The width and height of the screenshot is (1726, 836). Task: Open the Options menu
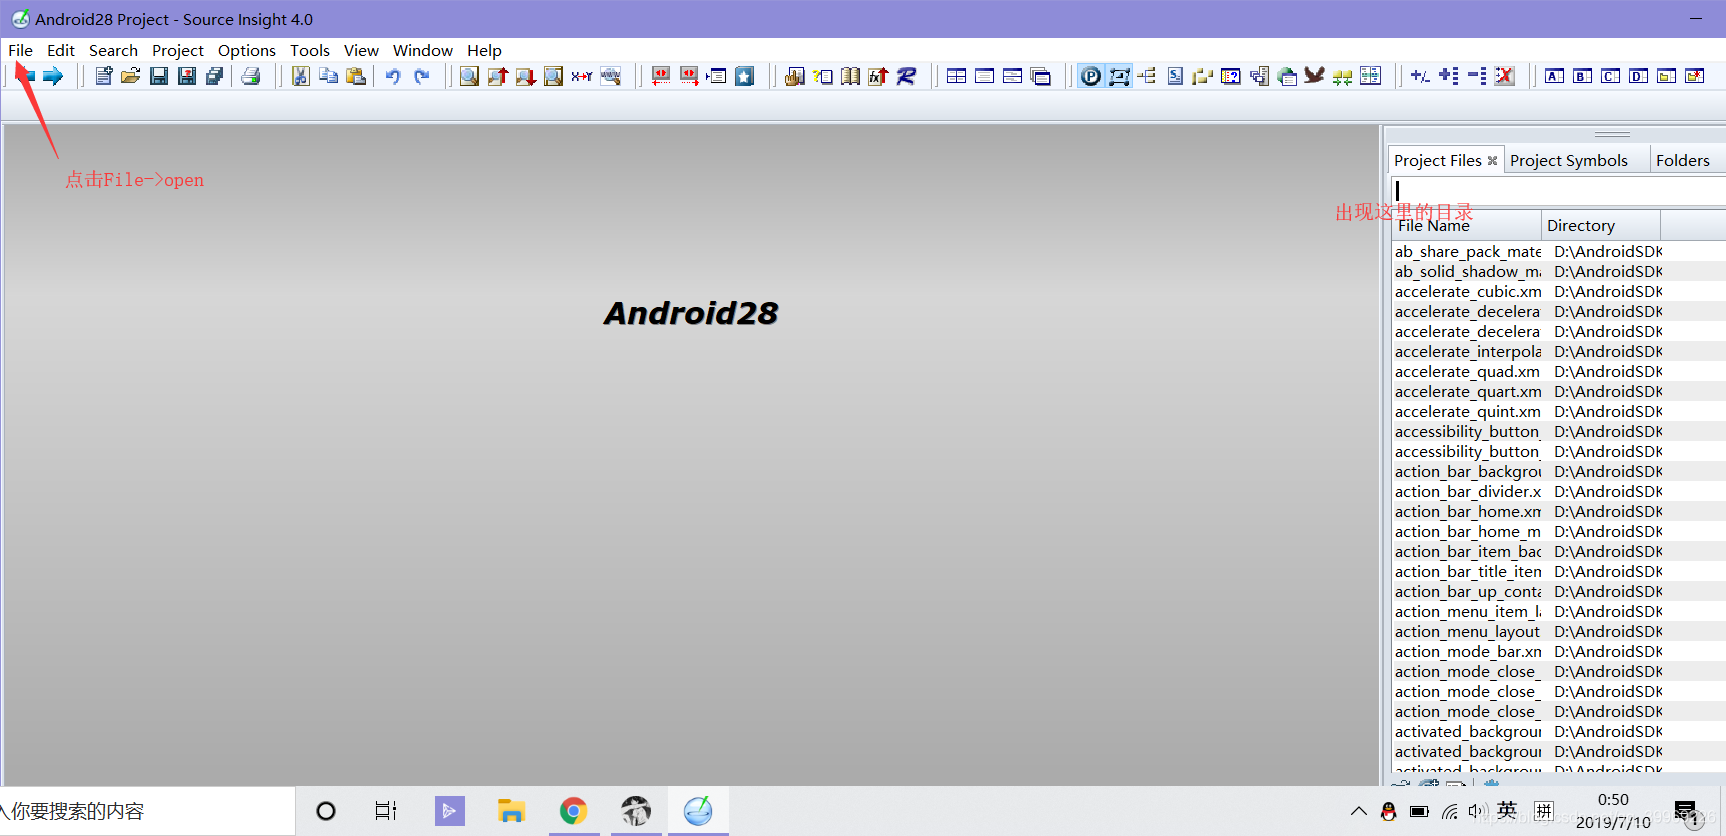coord(247,50)
